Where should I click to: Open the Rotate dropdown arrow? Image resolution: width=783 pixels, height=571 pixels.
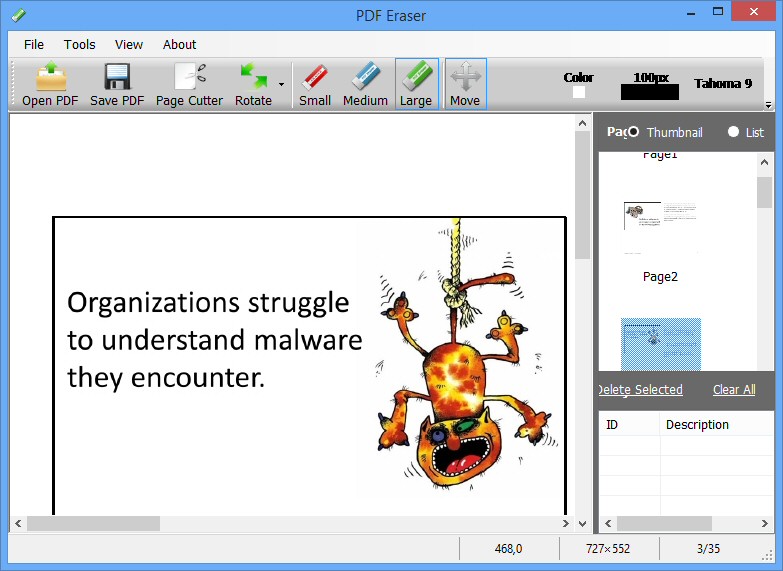pyautogui.click(x=282, y=84)
